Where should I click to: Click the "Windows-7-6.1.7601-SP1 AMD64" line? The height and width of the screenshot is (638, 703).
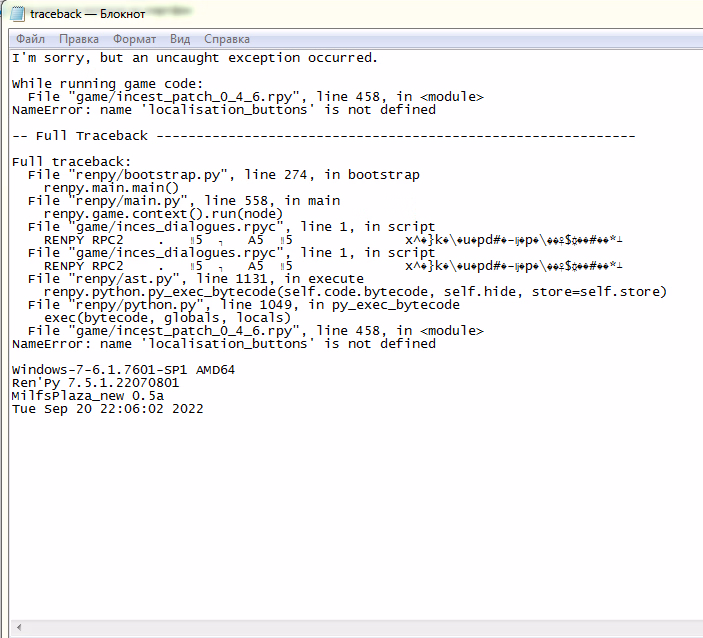click(x=123, y=370)
